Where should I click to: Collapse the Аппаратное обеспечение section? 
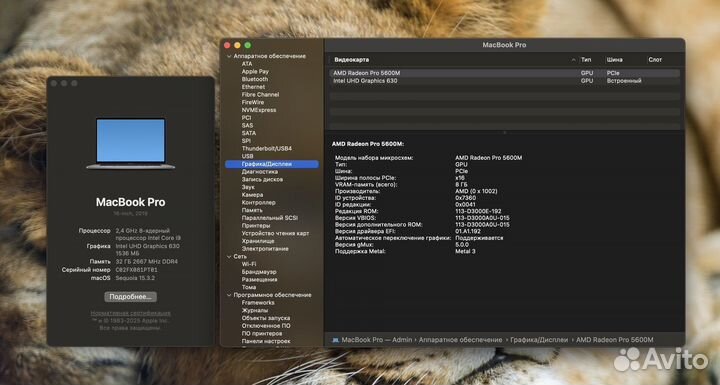coord(229,56)
